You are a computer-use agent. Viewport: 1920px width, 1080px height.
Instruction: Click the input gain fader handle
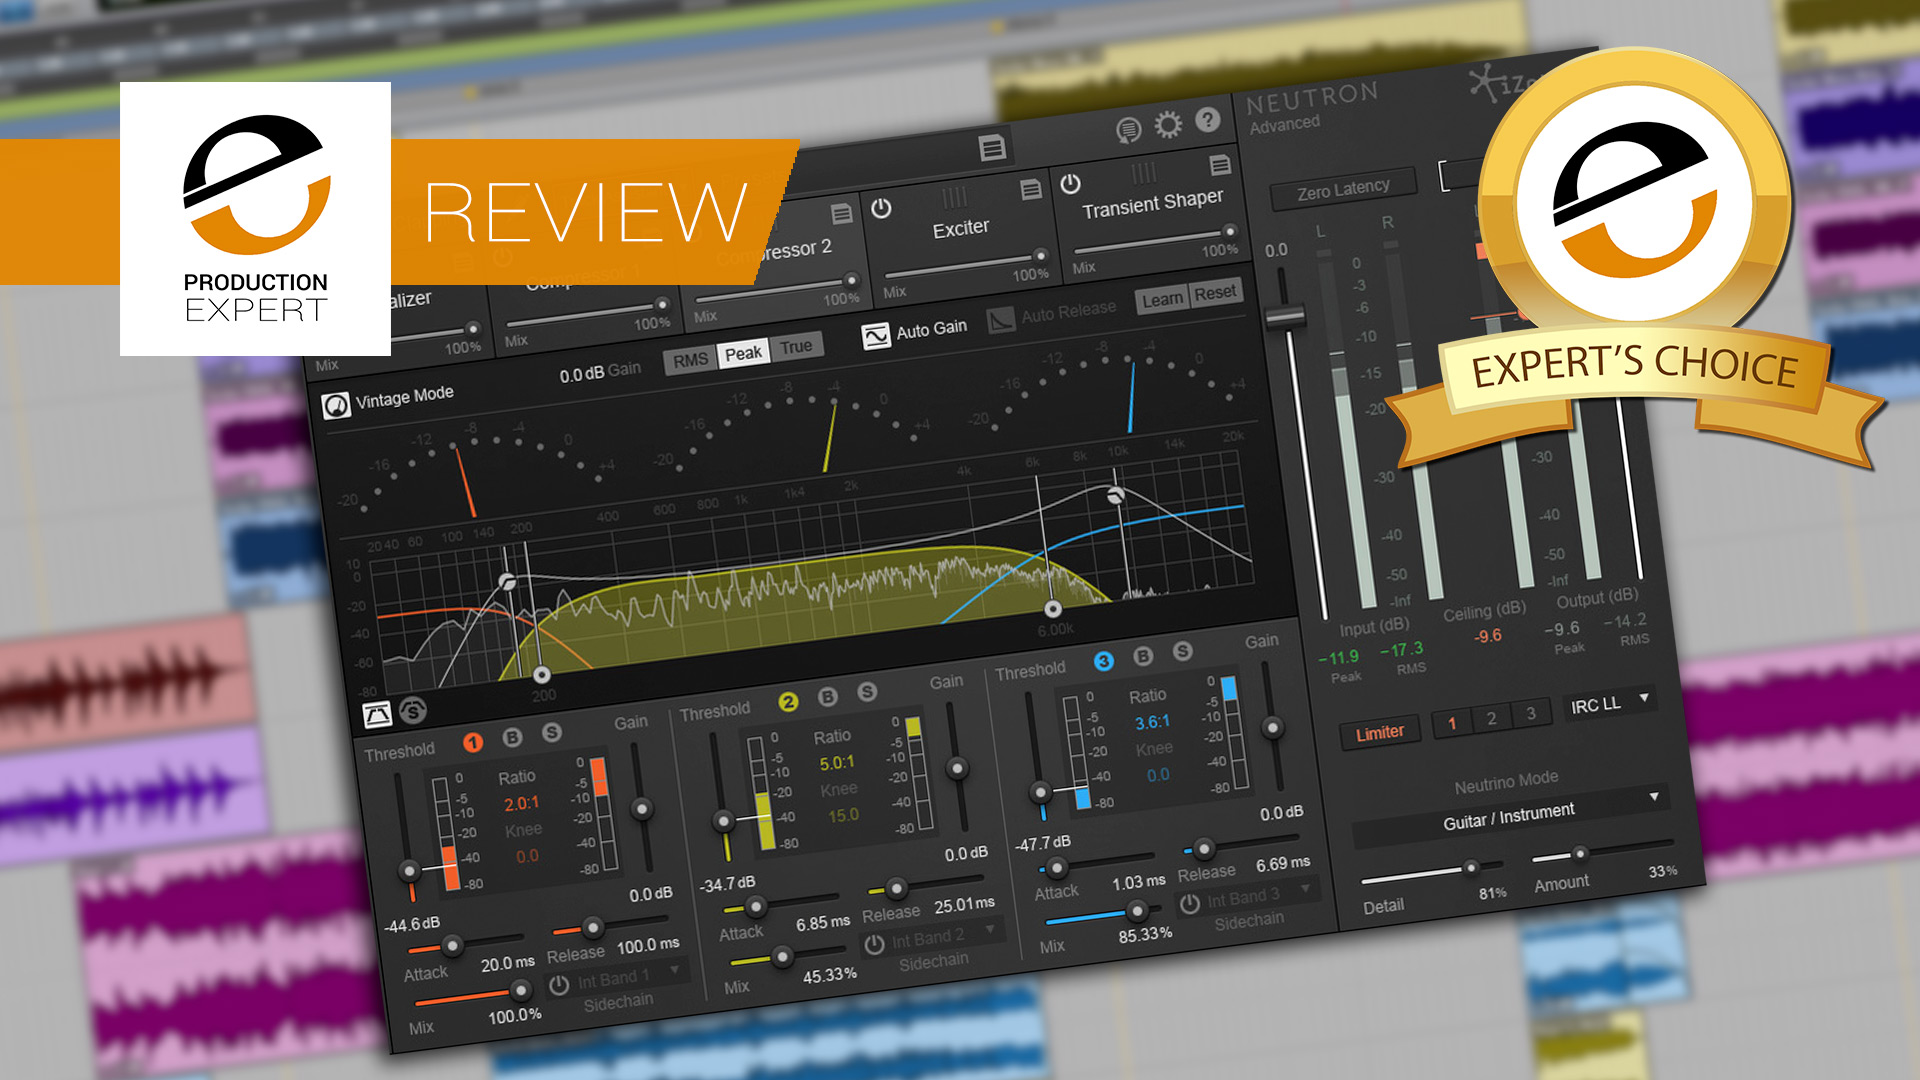pos(1286,316)
